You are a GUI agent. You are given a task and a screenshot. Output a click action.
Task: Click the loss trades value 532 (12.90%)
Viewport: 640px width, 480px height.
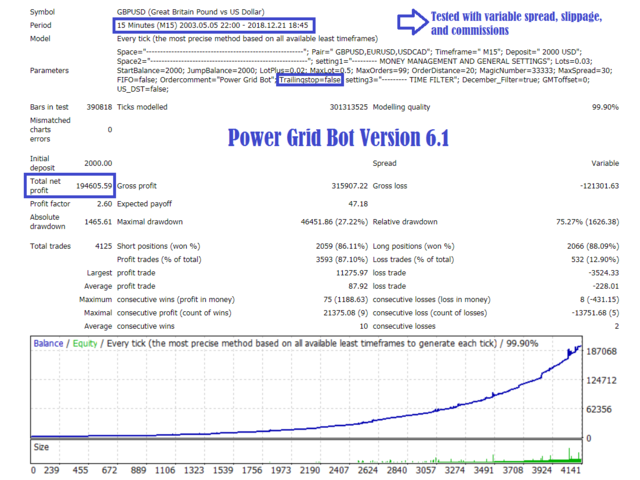pos(595,259)
